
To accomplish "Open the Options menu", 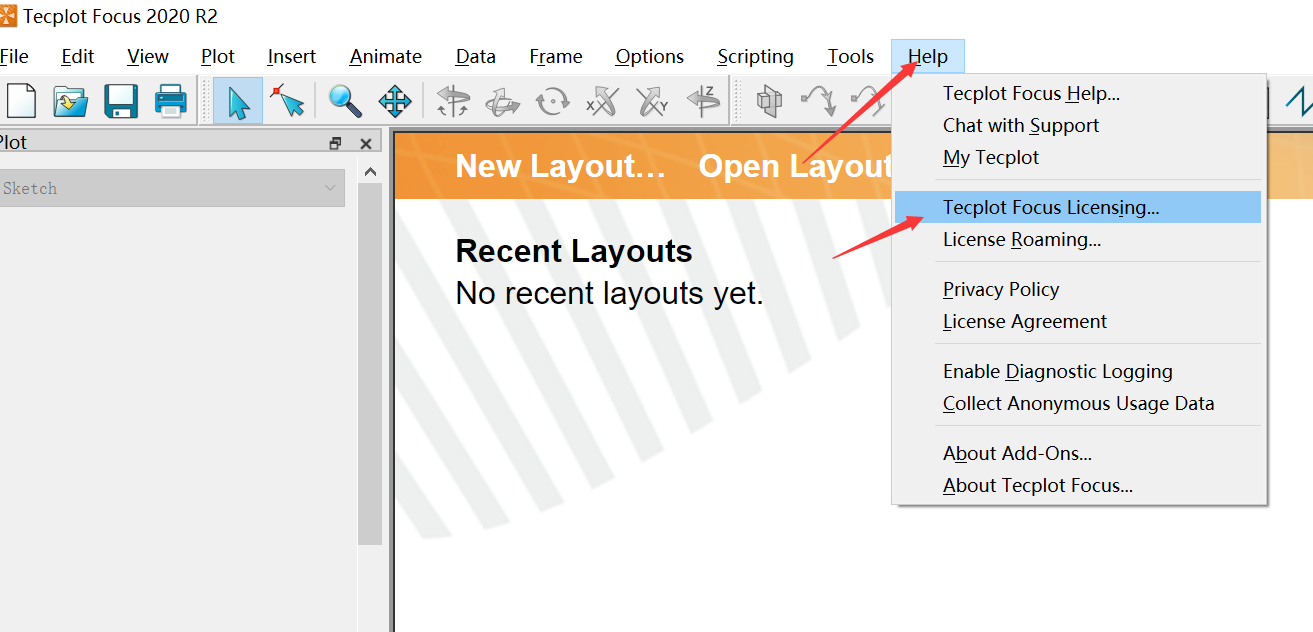I will point(650,57).
